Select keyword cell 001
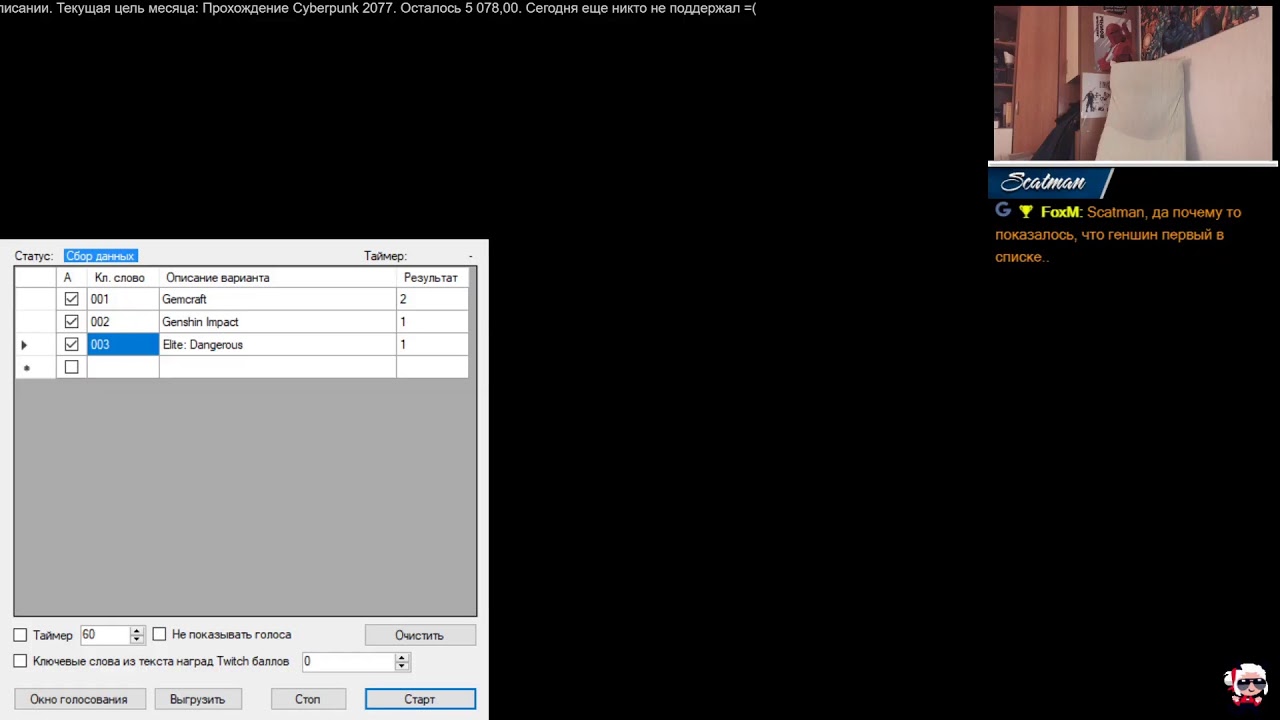This screenshot has width=1280, height=720. [x=123, y=299]
